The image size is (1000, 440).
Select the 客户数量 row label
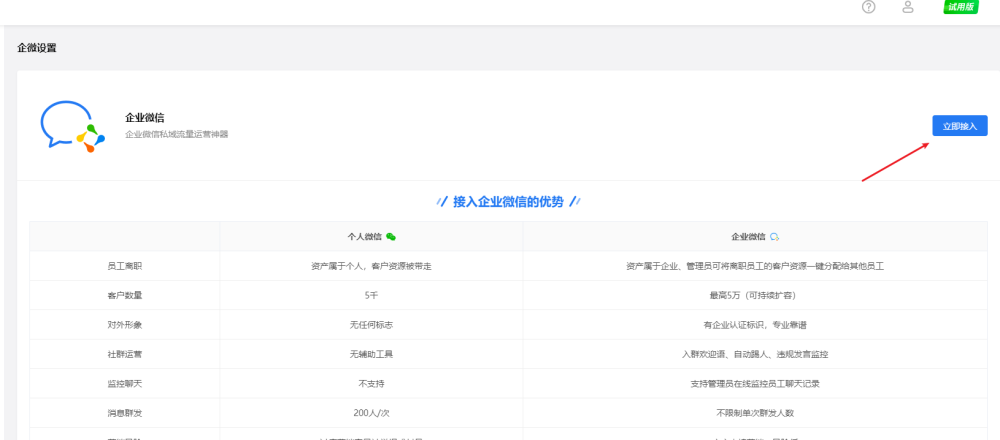click(x=125, y=295)
